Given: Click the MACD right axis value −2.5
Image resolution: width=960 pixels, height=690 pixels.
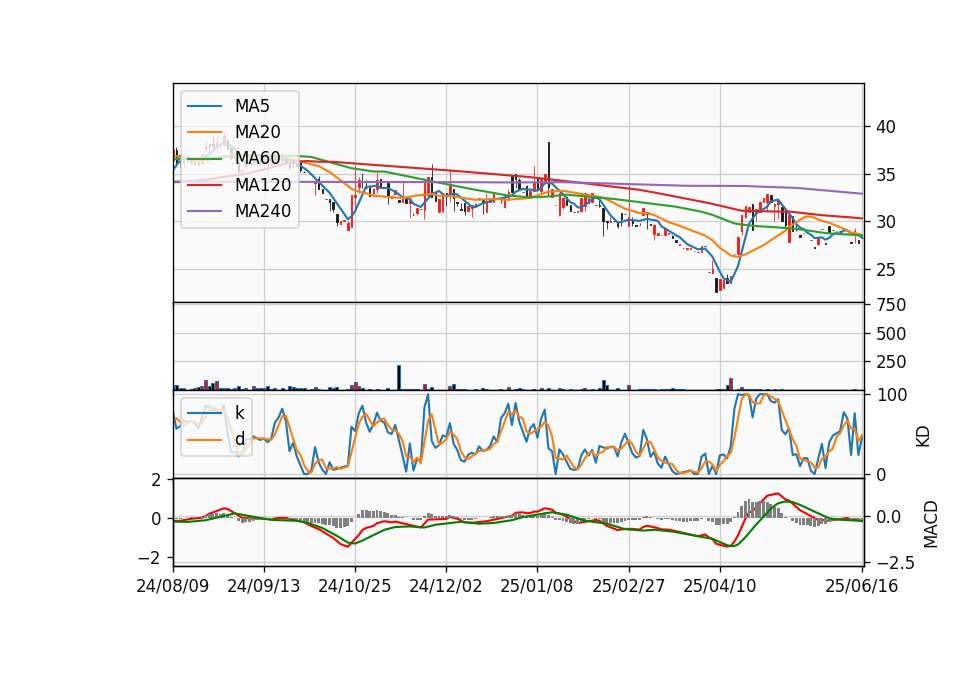Looking at the screenshot, I should [x=896, y=563].
